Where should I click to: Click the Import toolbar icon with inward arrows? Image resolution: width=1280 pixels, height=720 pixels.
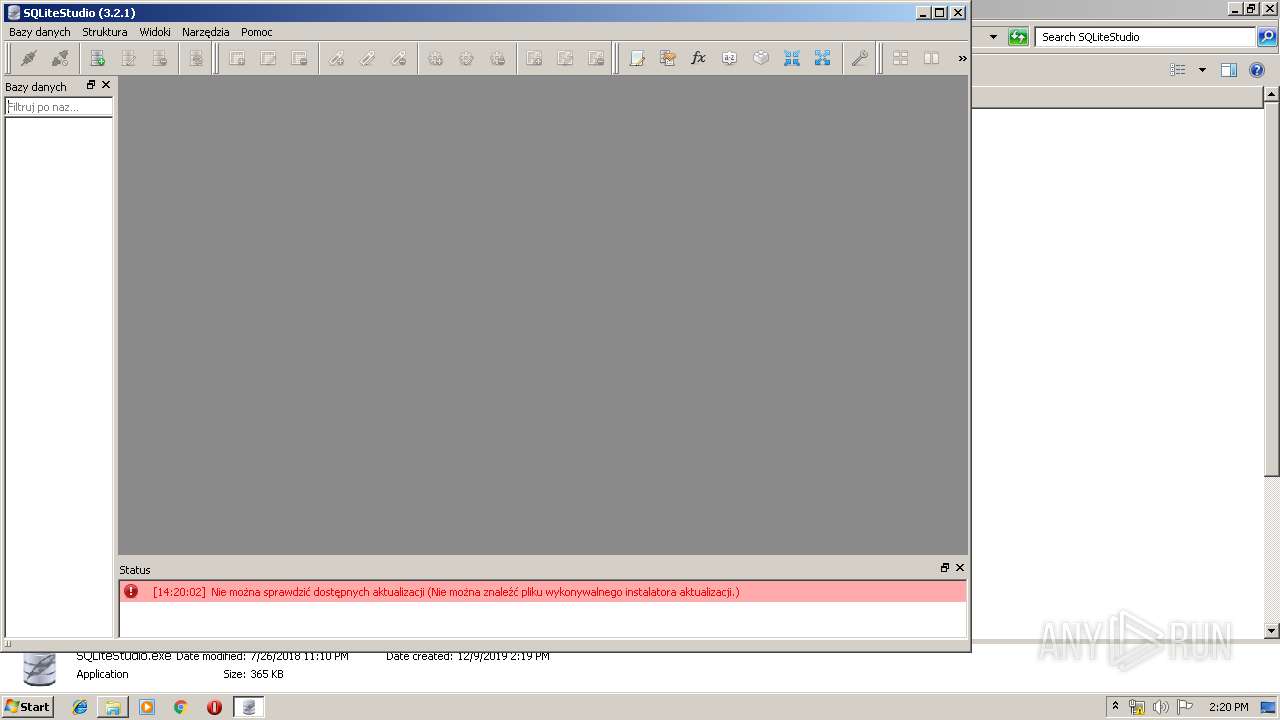792,59
